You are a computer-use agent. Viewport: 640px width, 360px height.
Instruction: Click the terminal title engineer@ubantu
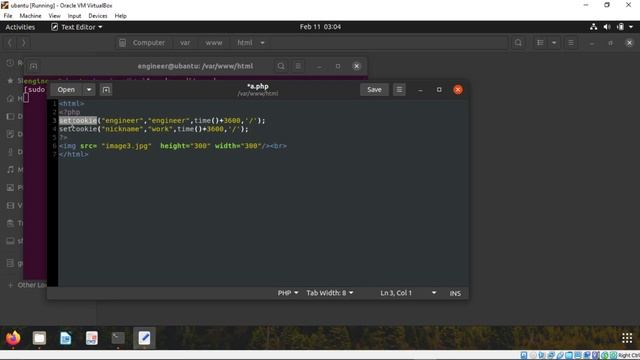click(195, 66)
